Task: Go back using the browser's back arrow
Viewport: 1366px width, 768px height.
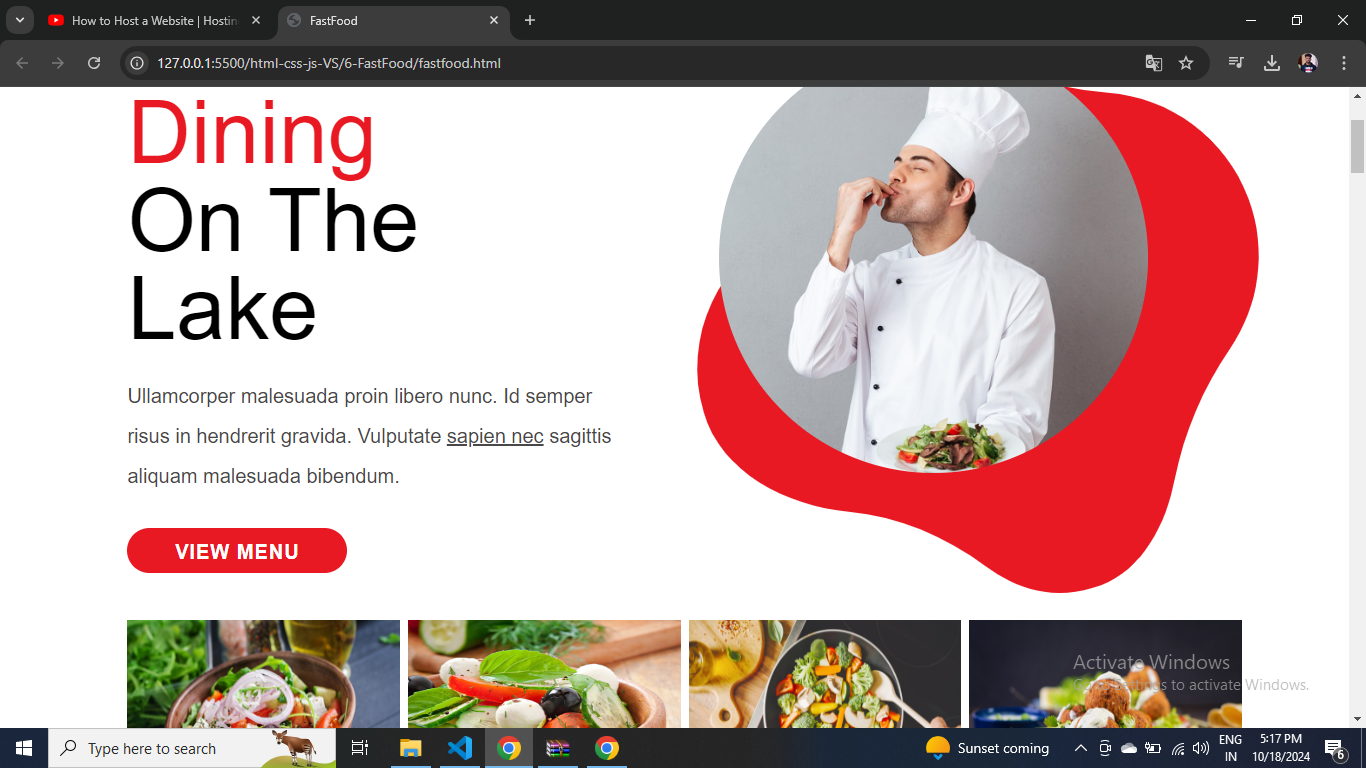Action: click(22, 63)
